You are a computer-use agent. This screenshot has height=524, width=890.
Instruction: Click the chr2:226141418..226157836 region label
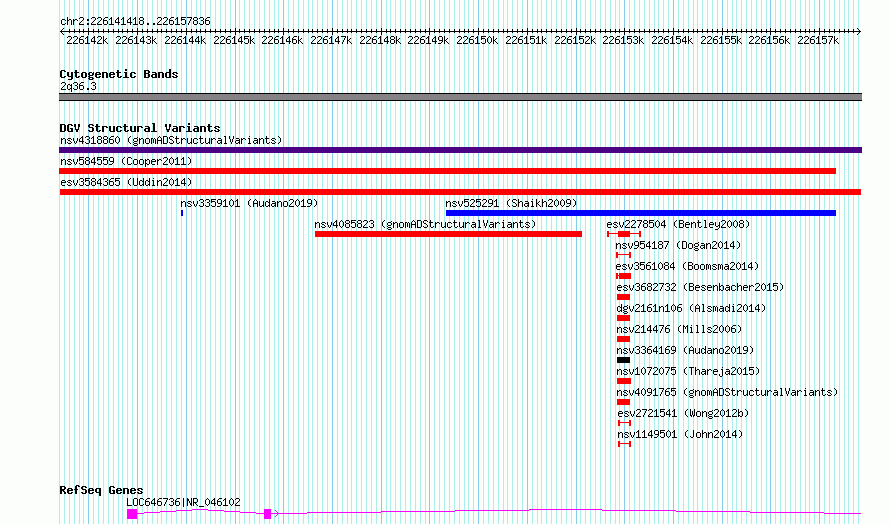pos(135,22)
